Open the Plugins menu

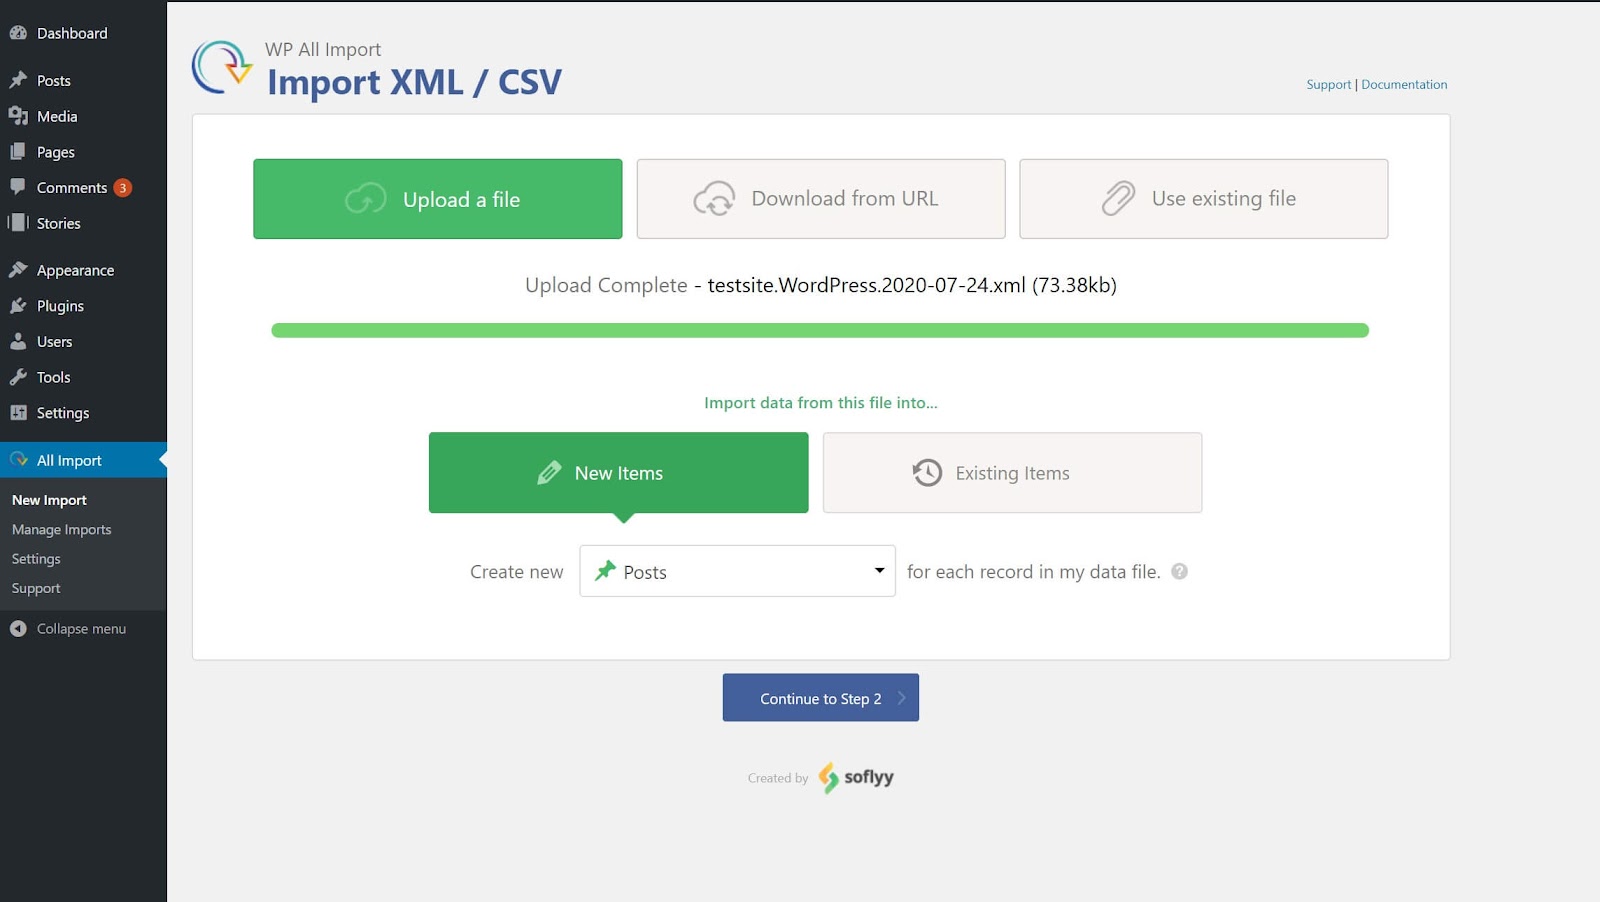[x=83, y=306]
